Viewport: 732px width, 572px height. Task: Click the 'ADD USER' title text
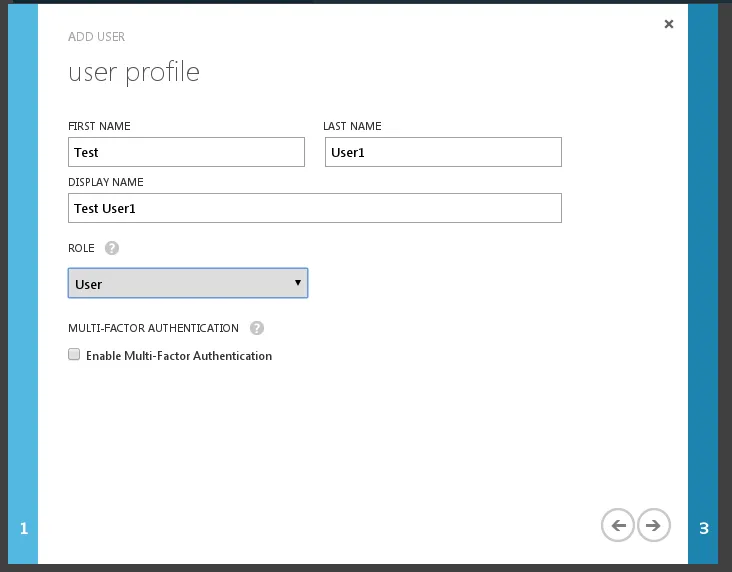coord(97,37)
